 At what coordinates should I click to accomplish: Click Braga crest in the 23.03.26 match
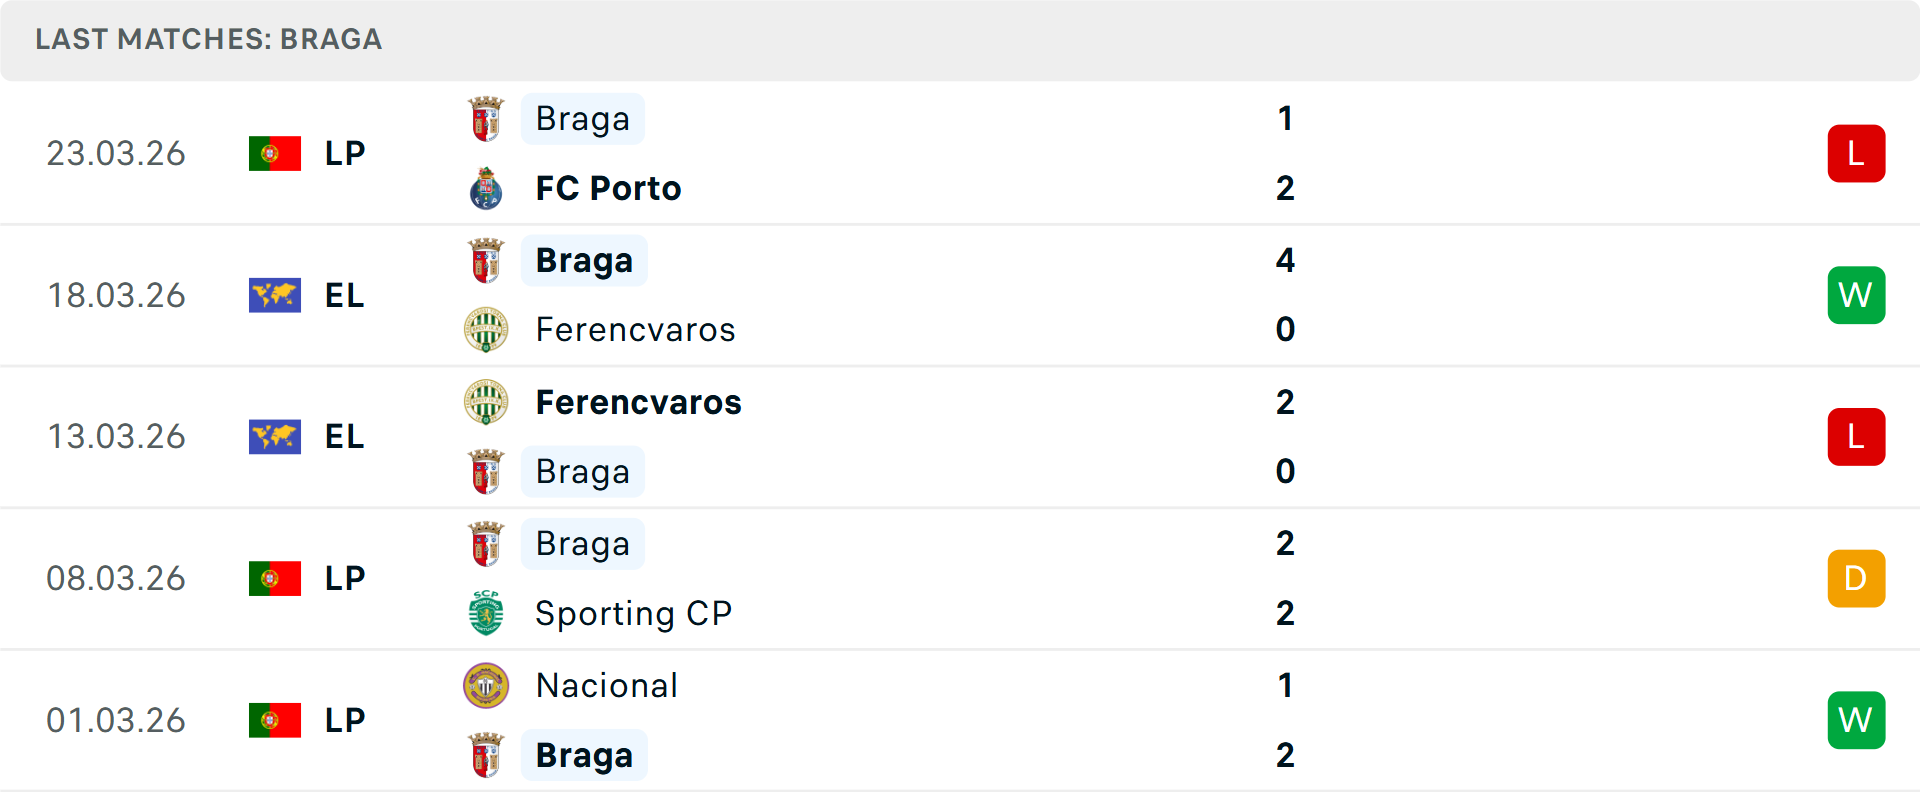pyautogui.click(x=486, y=119)
